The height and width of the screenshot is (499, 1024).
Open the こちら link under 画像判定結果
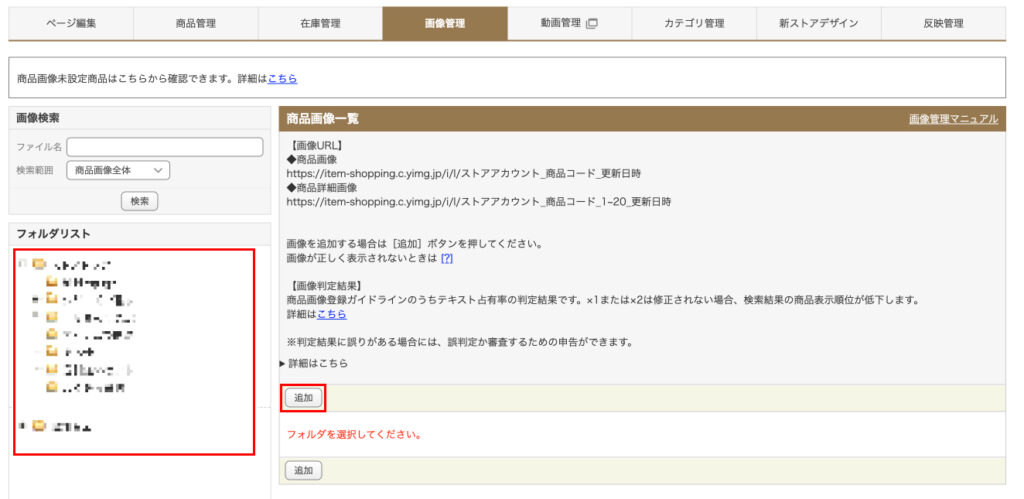(x=332, y=314)
